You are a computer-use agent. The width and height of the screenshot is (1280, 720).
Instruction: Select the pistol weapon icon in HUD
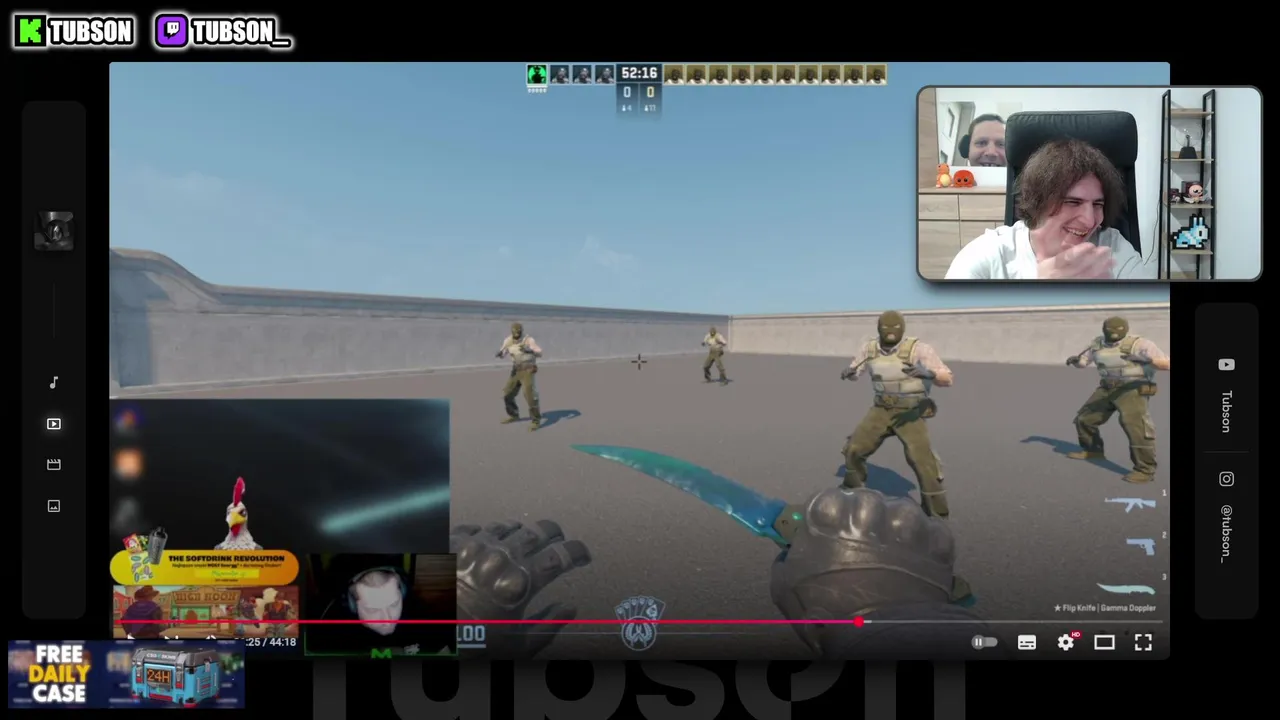pos(1141,546)
